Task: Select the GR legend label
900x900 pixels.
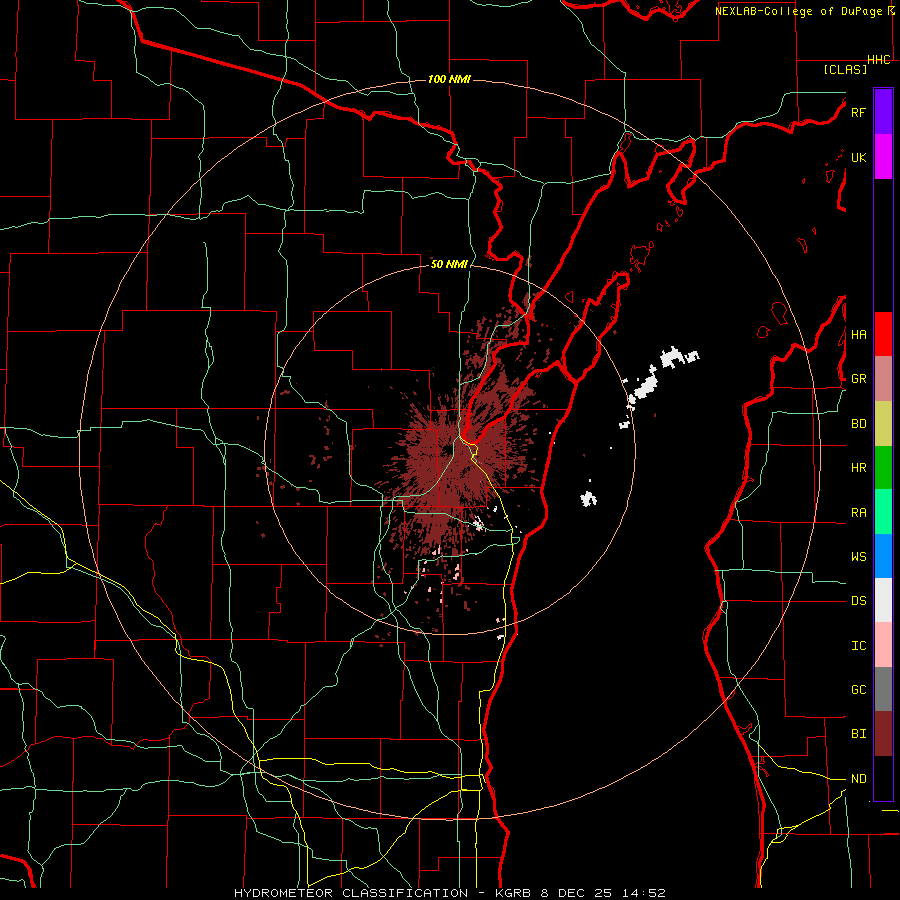Action: point(858,379)
